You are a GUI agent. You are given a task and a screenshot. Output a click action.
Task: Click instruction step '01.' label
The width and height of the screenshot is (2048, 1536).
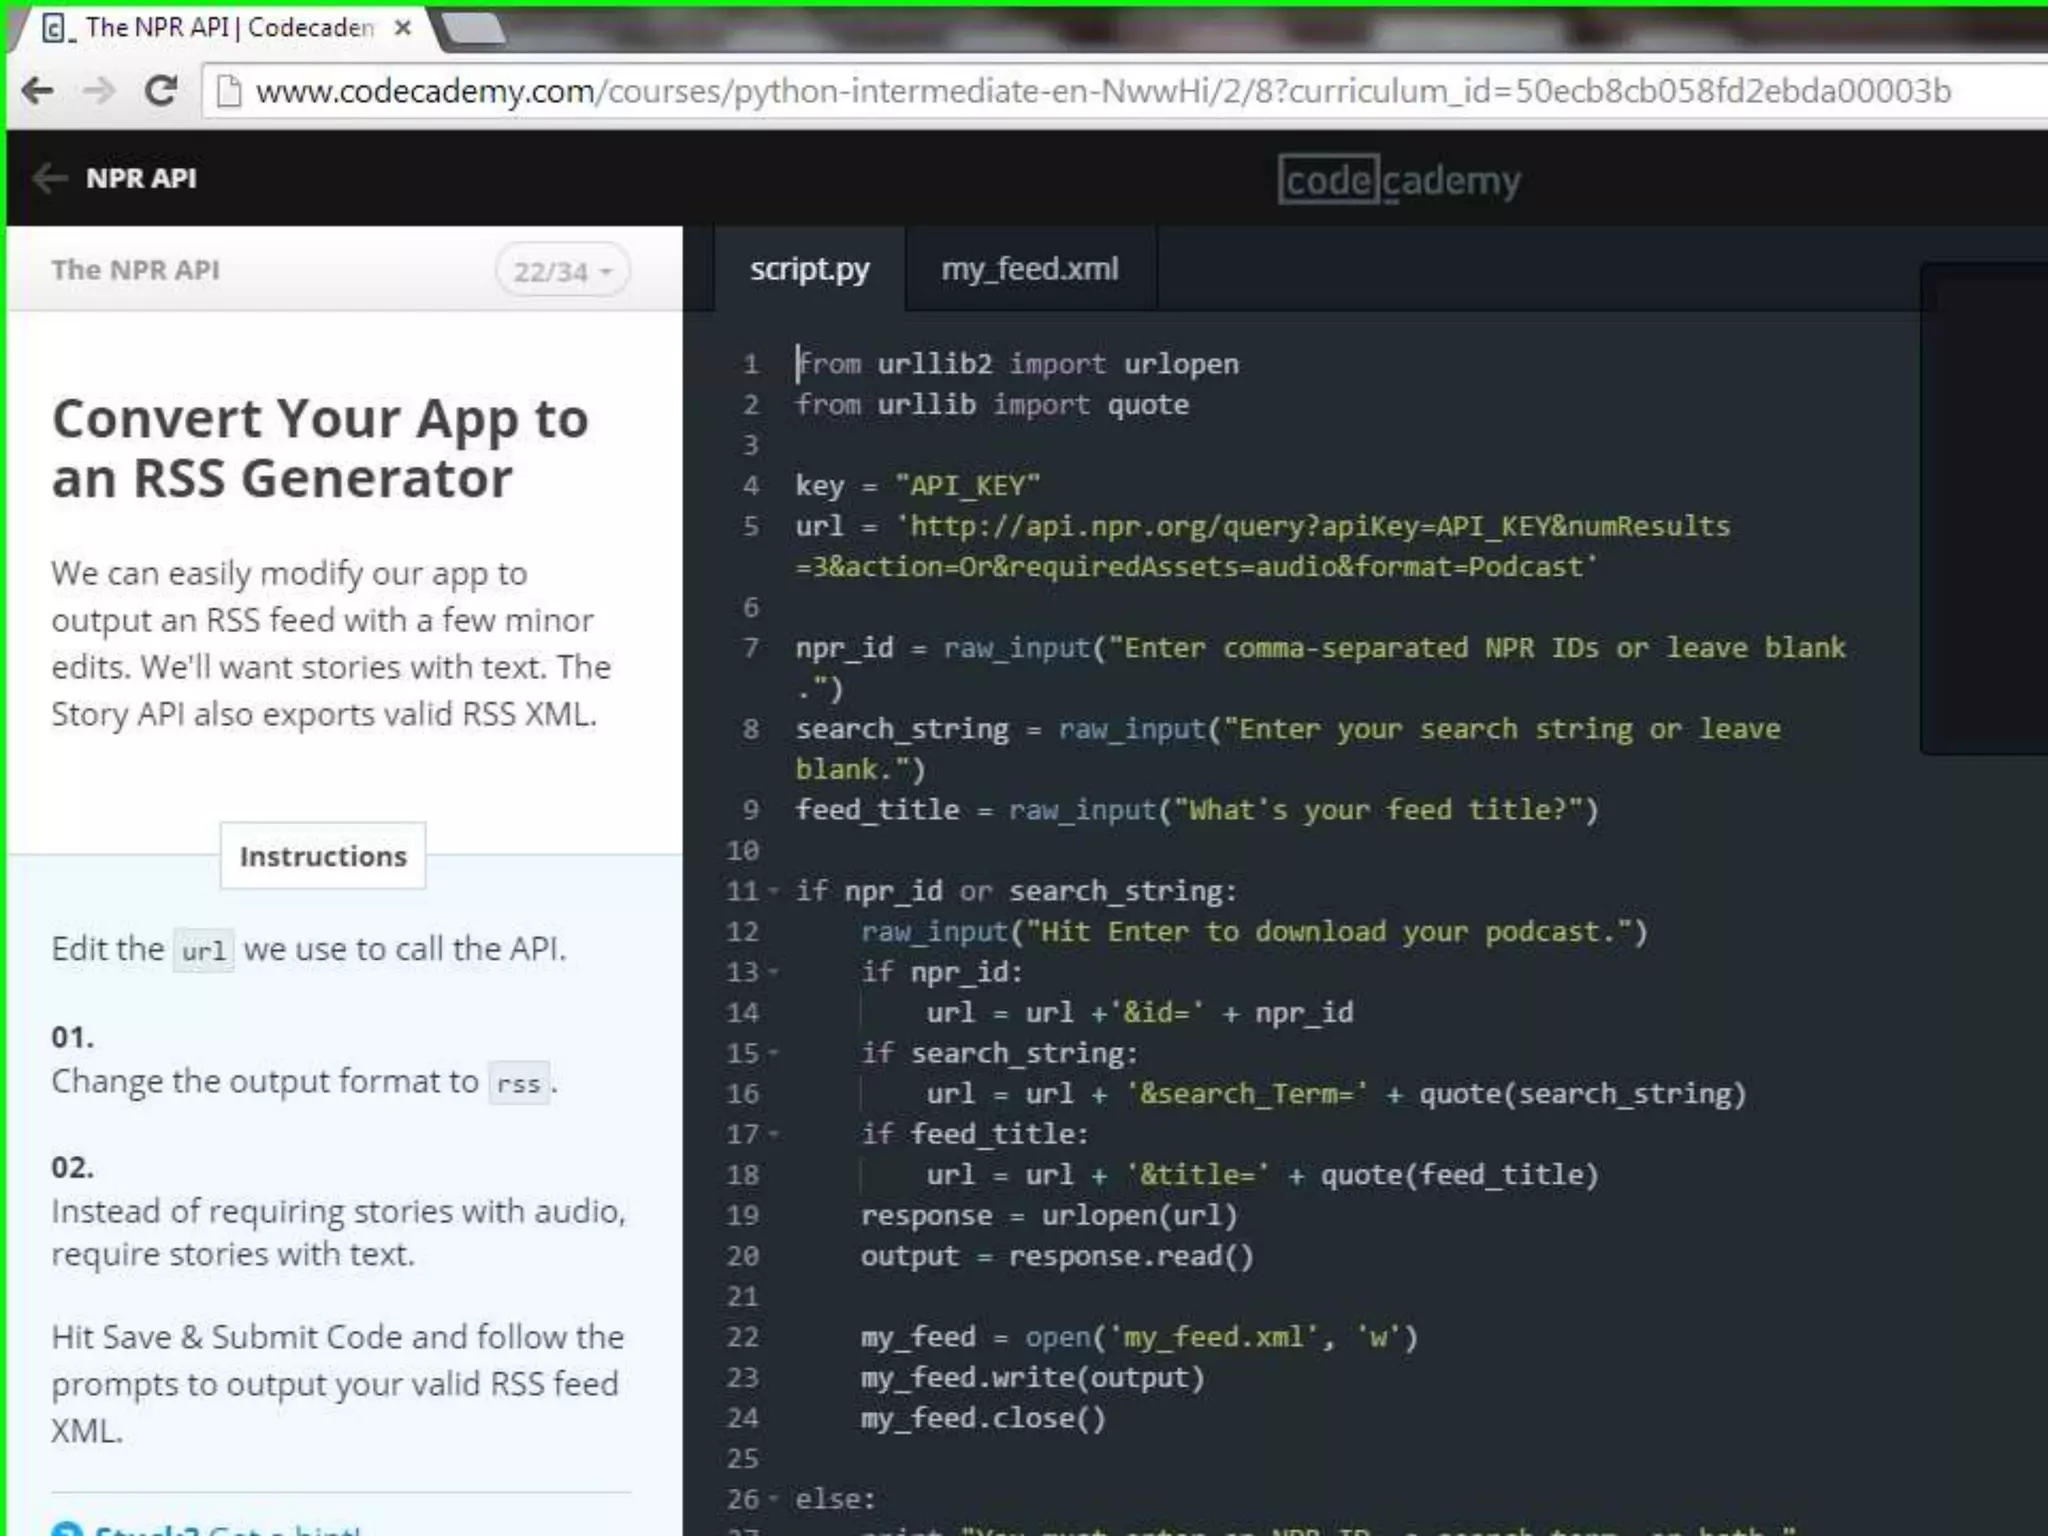click(73, 1036)
